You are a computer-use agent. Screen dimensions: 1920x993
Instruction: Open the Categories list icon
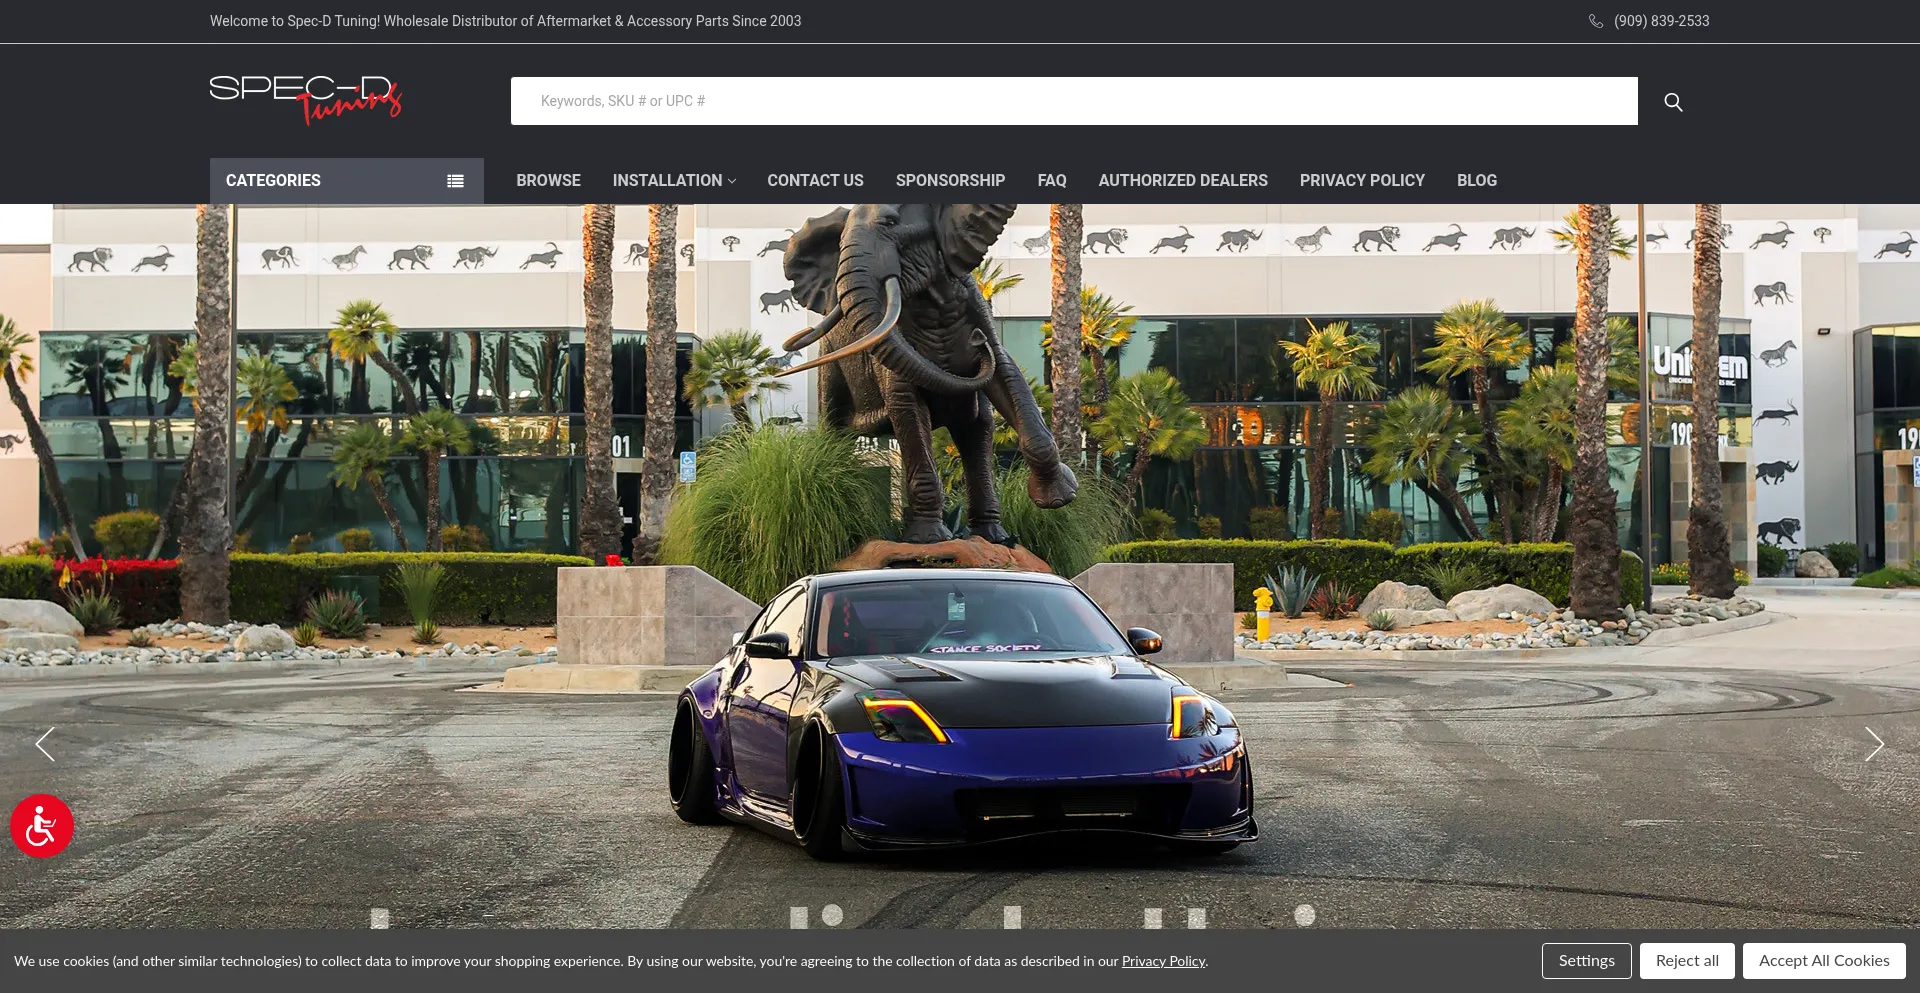coord(455,181)
